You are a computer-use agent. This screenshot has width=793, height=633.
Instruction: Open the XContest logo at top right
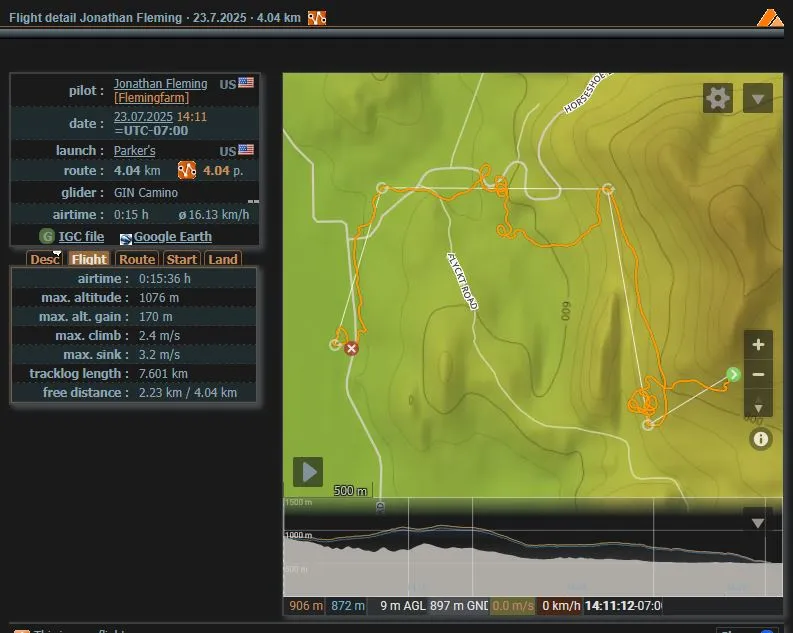(770, 18)
